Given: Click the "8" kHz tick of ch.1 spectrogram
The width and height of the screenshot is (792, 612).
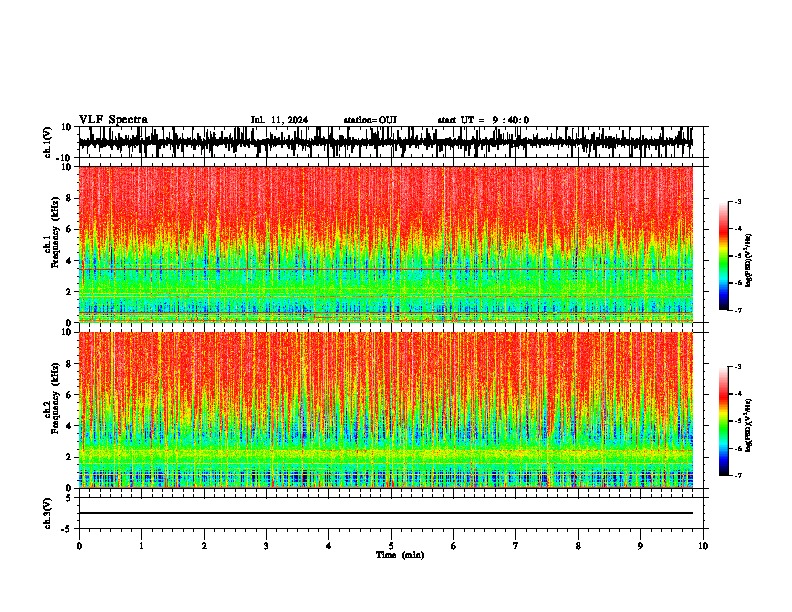Looking at the screenshot, I should pos(69,198).
